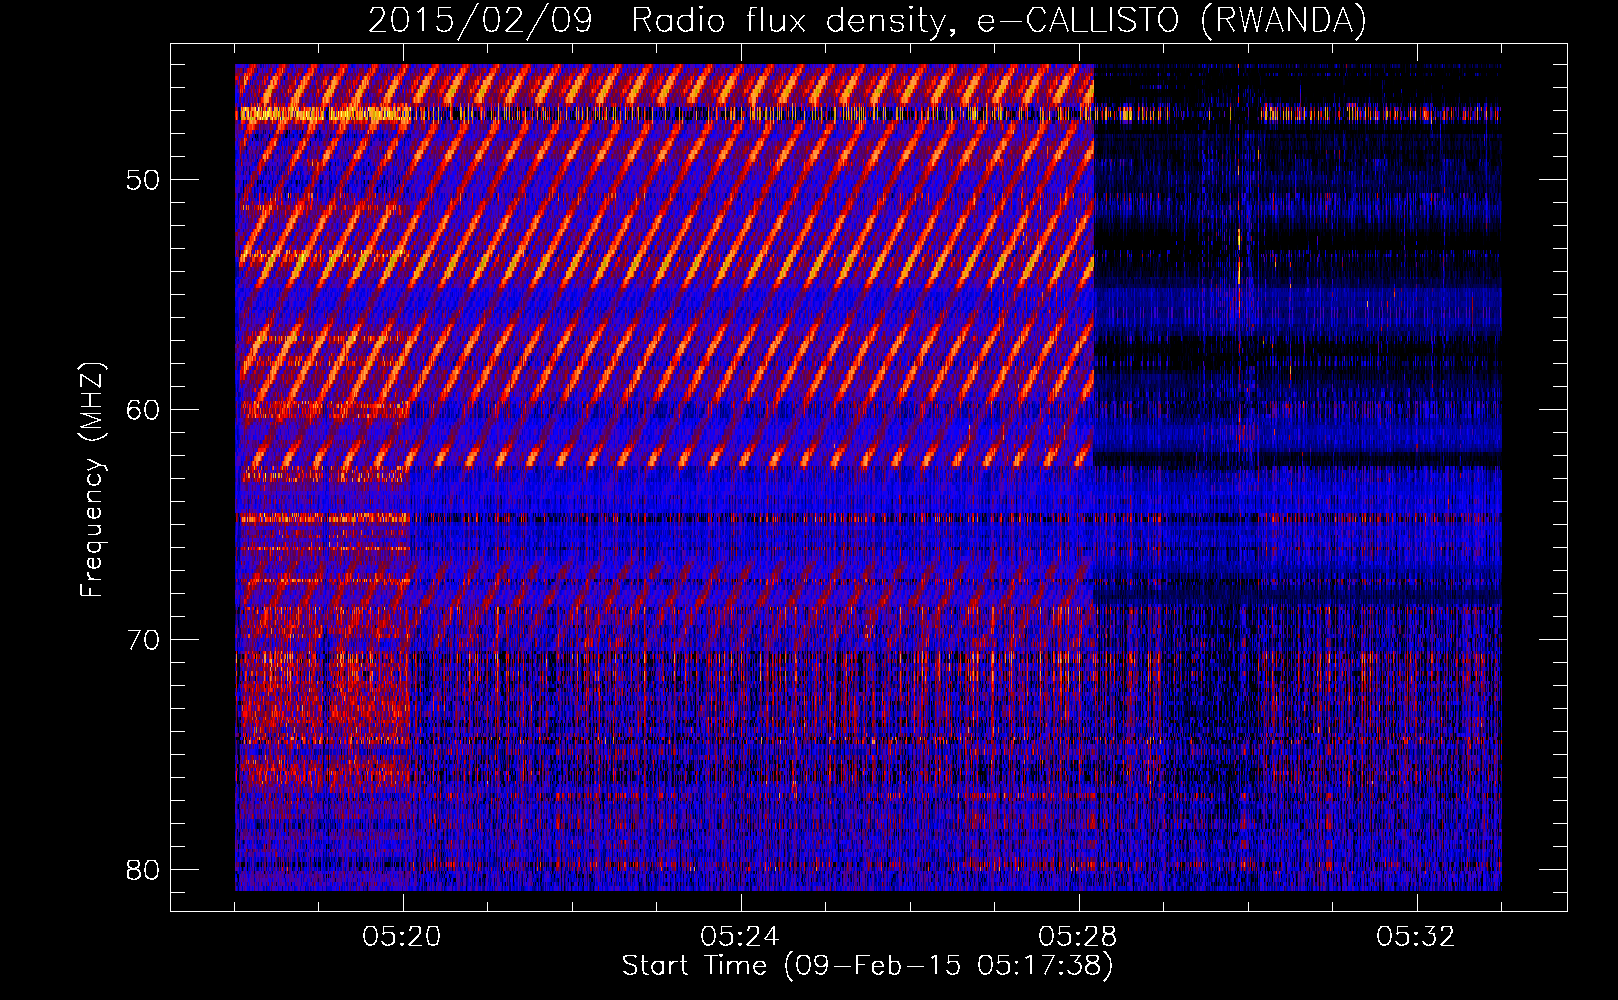This screenshot has width=1618, height=1000.
Task: Select the 05:24 time axis label
Action: click(x=740, y=937)
